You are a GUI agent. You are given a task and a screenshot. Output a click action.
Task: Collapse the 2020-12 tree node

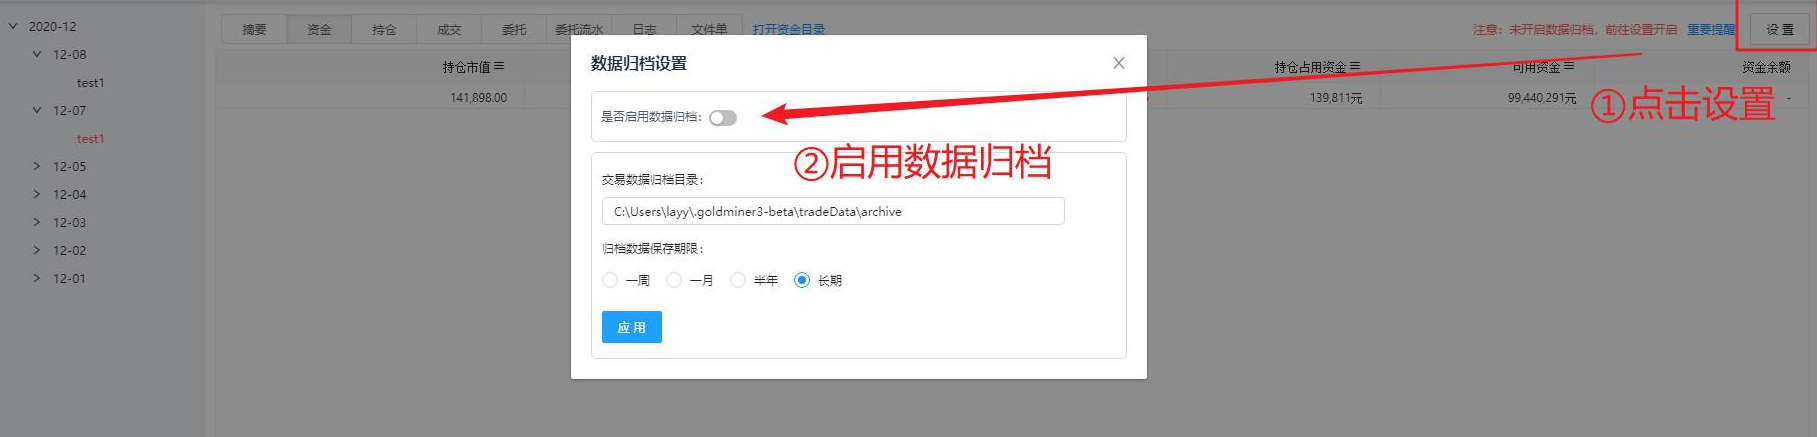pyautogui.click(x=13, y=26)
